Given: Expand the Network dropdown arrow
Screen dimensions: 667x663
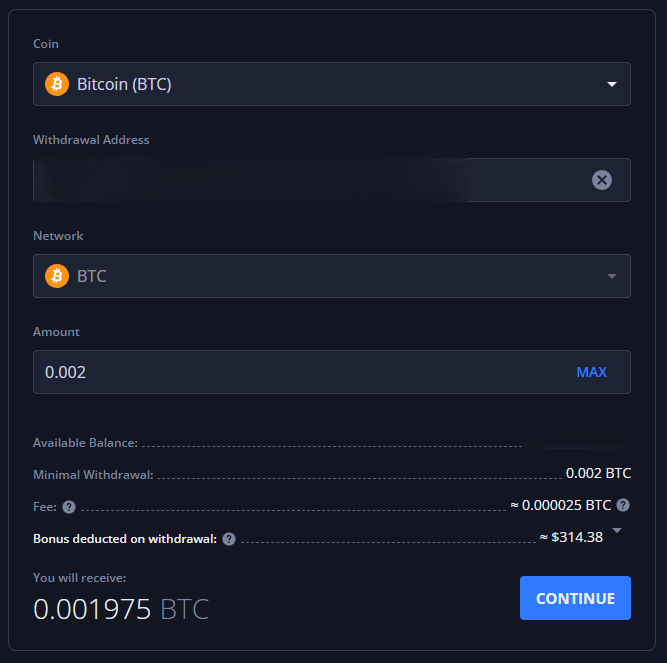Looking at the screenshot, I should (612, 277).
